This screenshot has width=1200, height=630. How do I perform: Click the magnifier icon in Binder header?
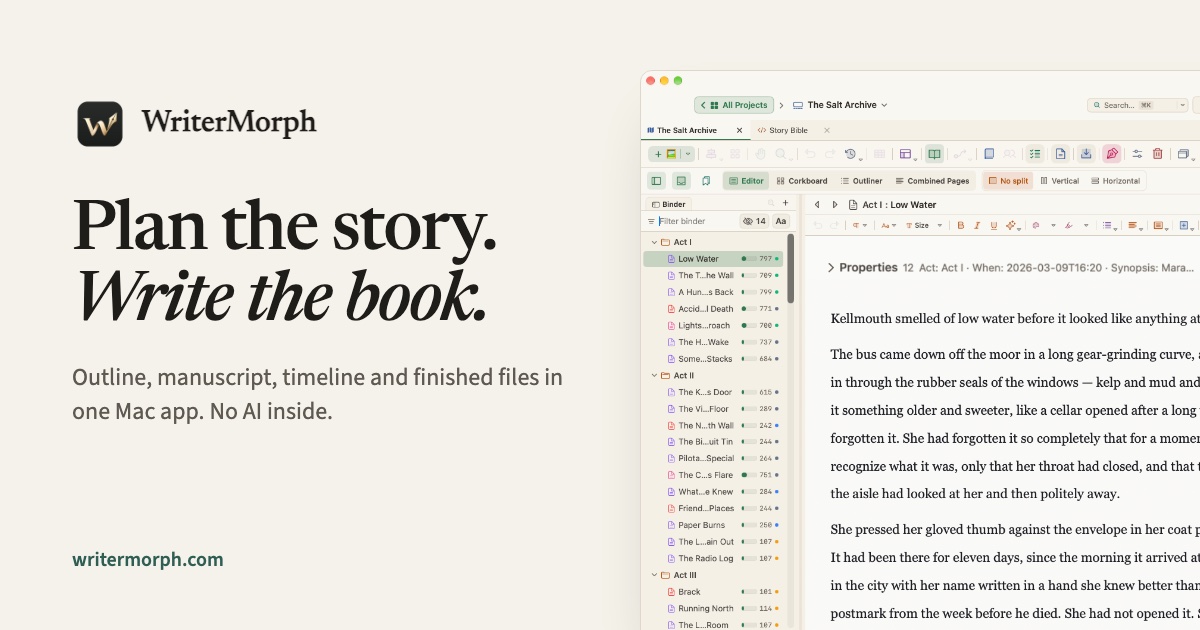[771, 203]
